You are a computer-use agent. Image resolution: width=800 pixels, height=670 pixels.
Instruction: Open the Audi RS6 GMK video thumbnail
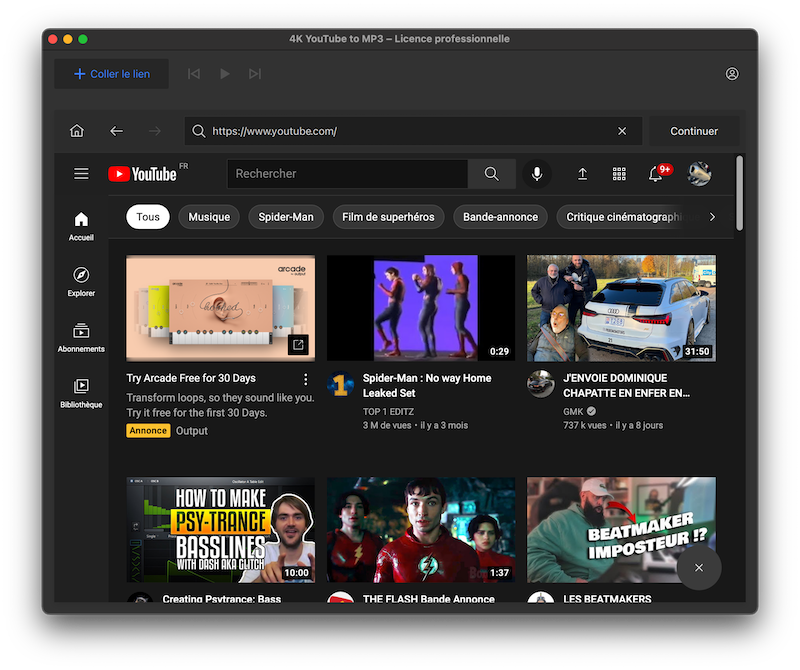click(621, 308)
